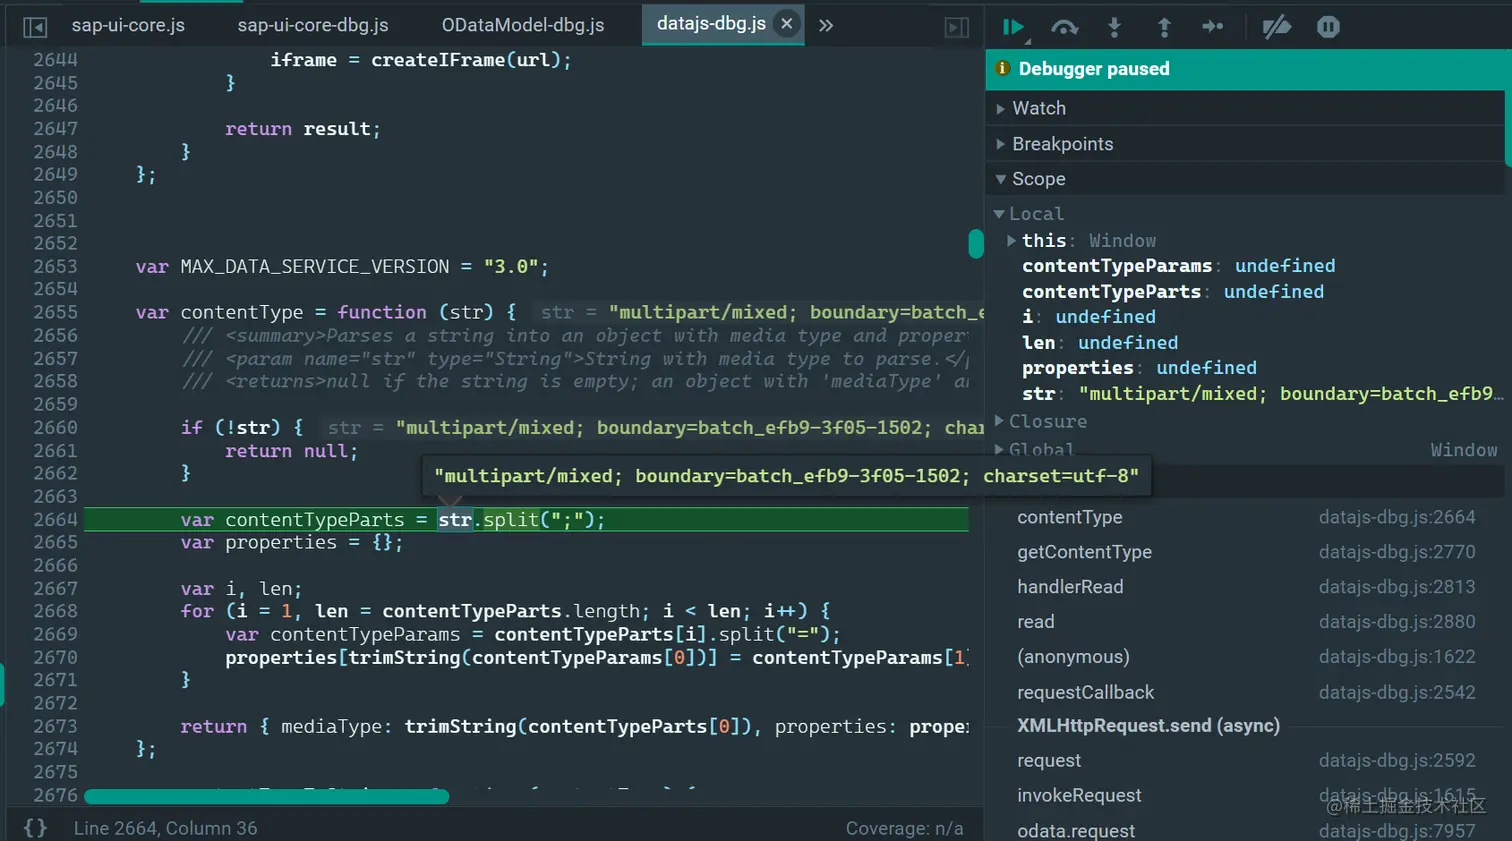The width and height of the screenshot is (1512, 841).
Task: Switch to sap-ui-core.js tab
Action: [x=128, y=25]
